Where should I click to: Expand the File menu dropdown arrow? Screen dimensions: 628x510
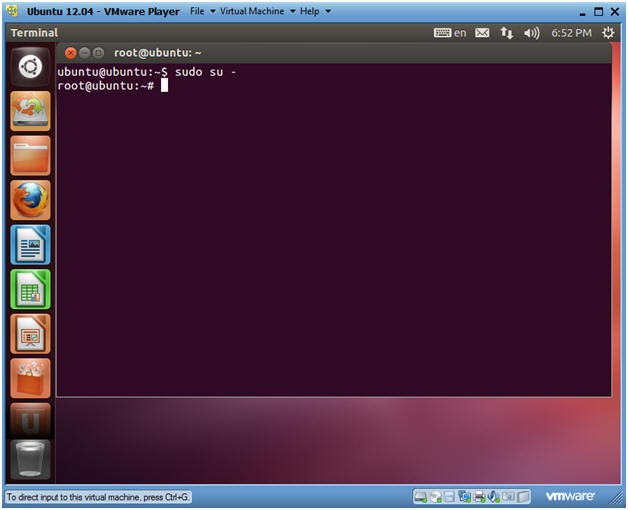coord(213,12)
